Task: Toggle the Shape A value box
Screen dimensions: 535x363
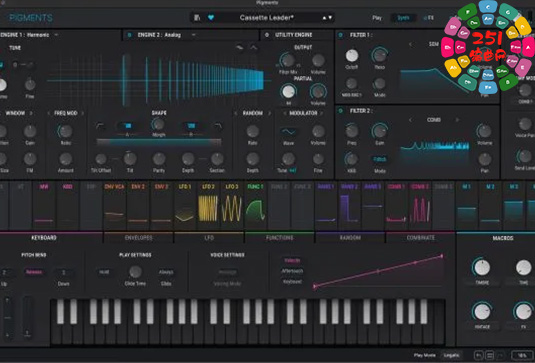Action: click(128, 126)
